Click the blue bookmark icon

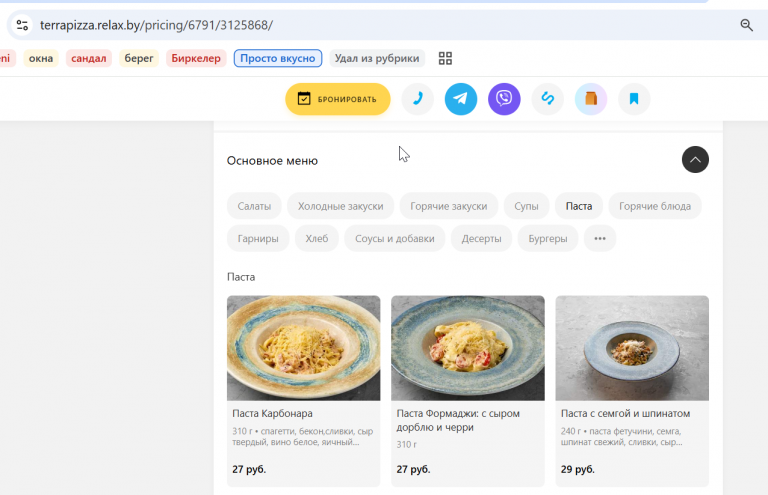pyautogui.click(x=634, y=99)
